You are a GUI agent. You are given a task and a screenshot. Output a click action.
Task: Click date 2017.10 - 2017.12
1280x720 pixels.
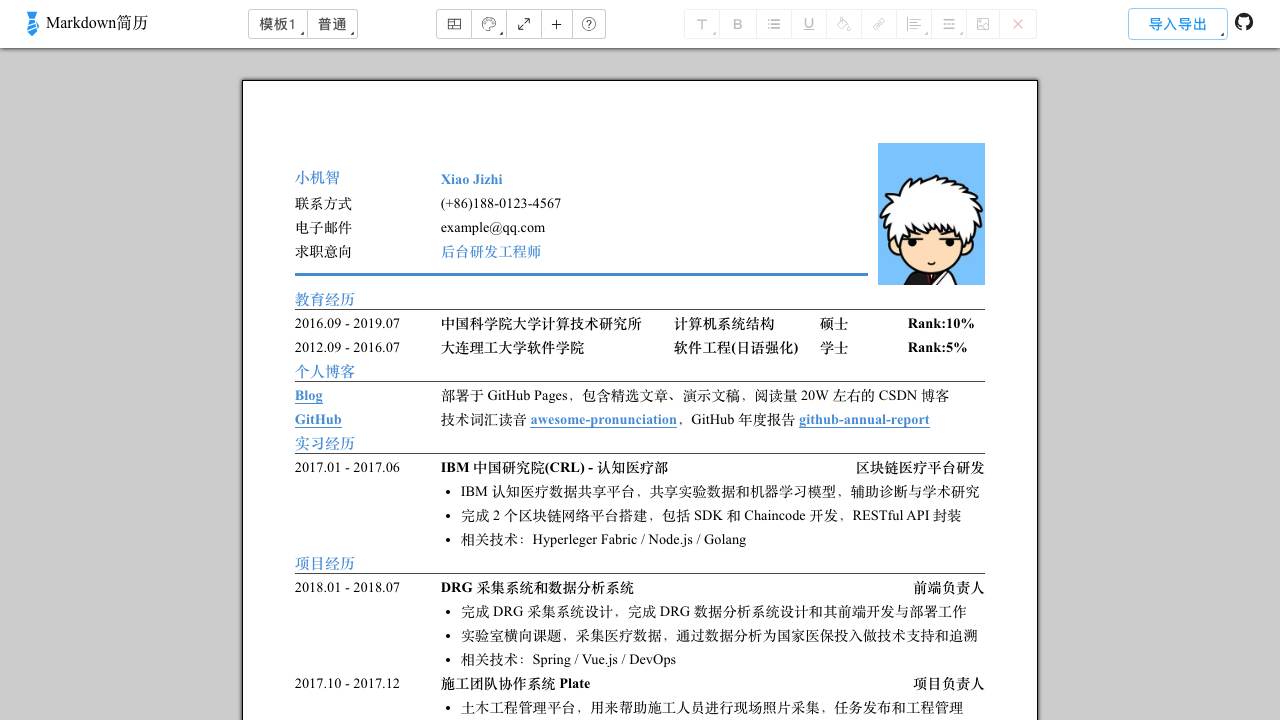[x=347, y=684]
